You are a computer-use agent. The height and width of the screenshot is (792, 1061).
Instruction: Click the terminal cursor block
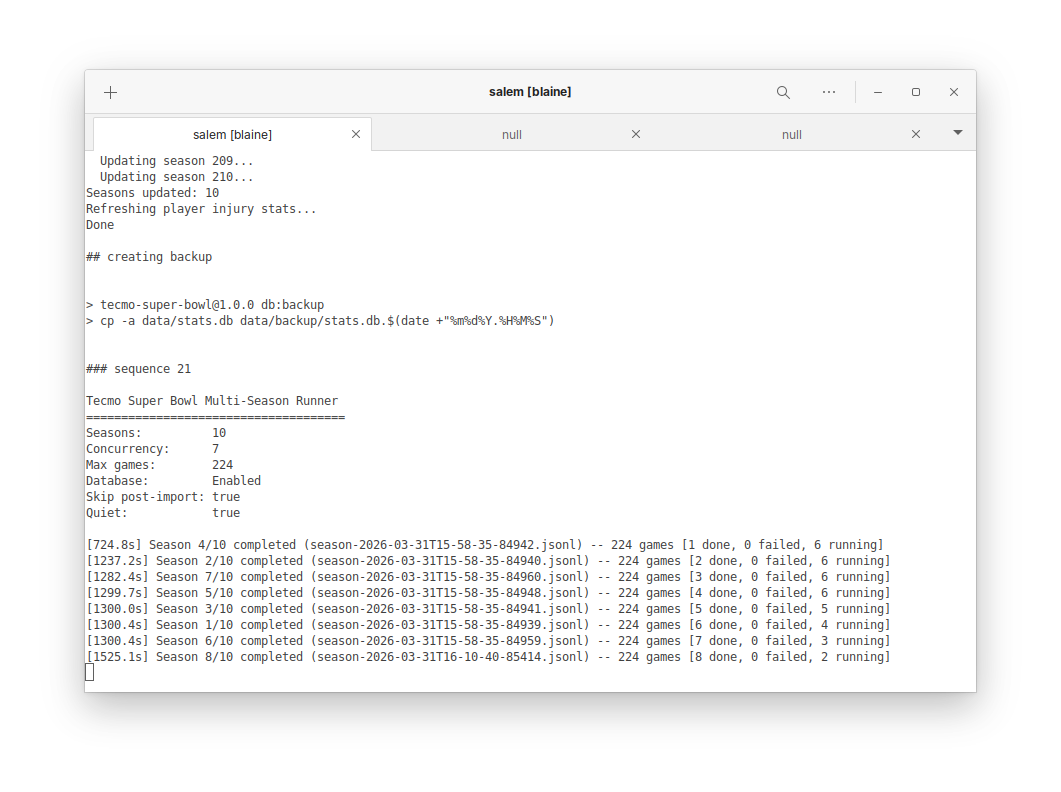pyautogui.click(x=89, y=672)
